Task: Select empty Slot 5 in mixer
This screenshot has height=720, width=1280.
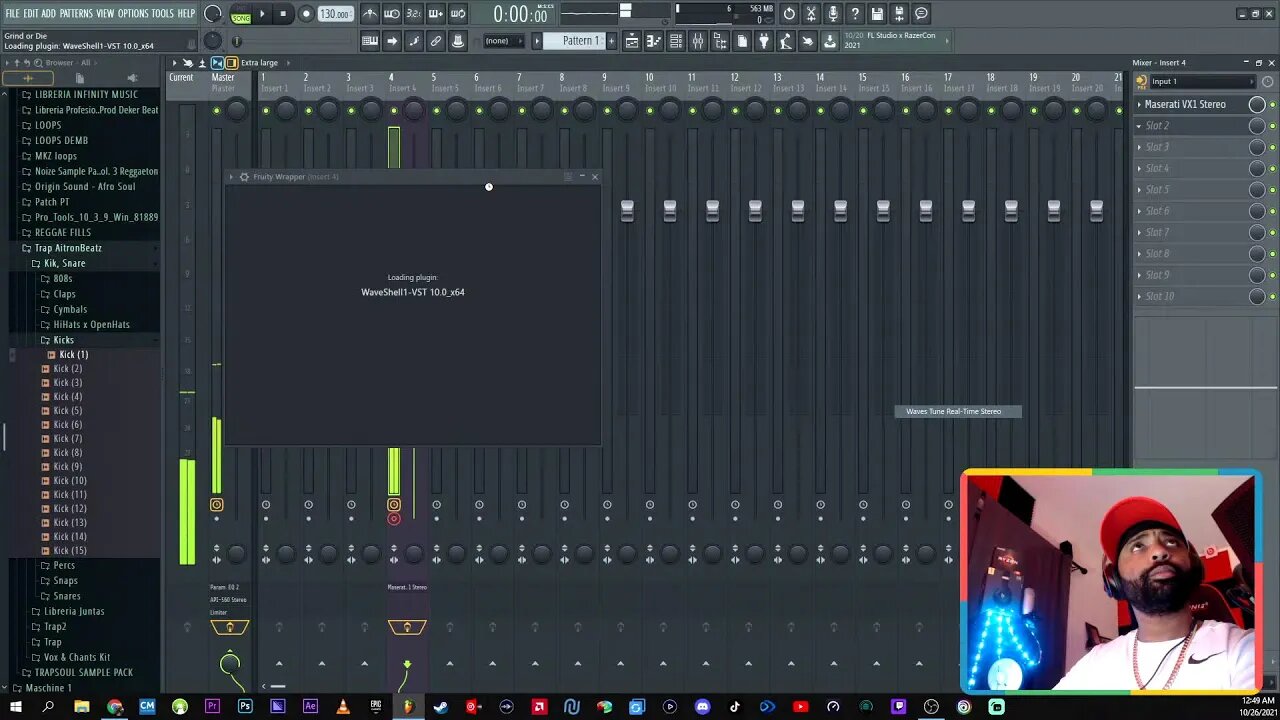Action: pos(1190,190)
